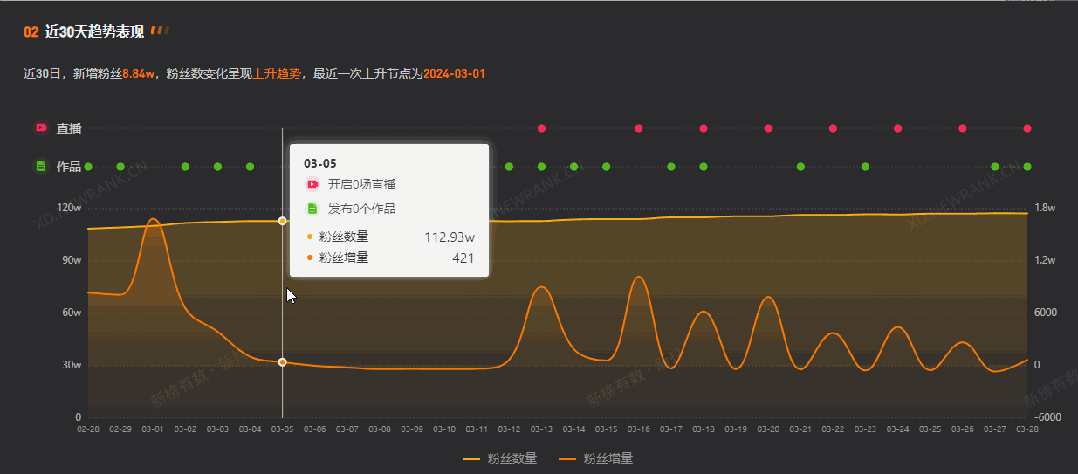Image resolution: width=1078 pixels, height=474 pixels.
Task: Click the 6000 right axis label
Action: (1045, 312)
